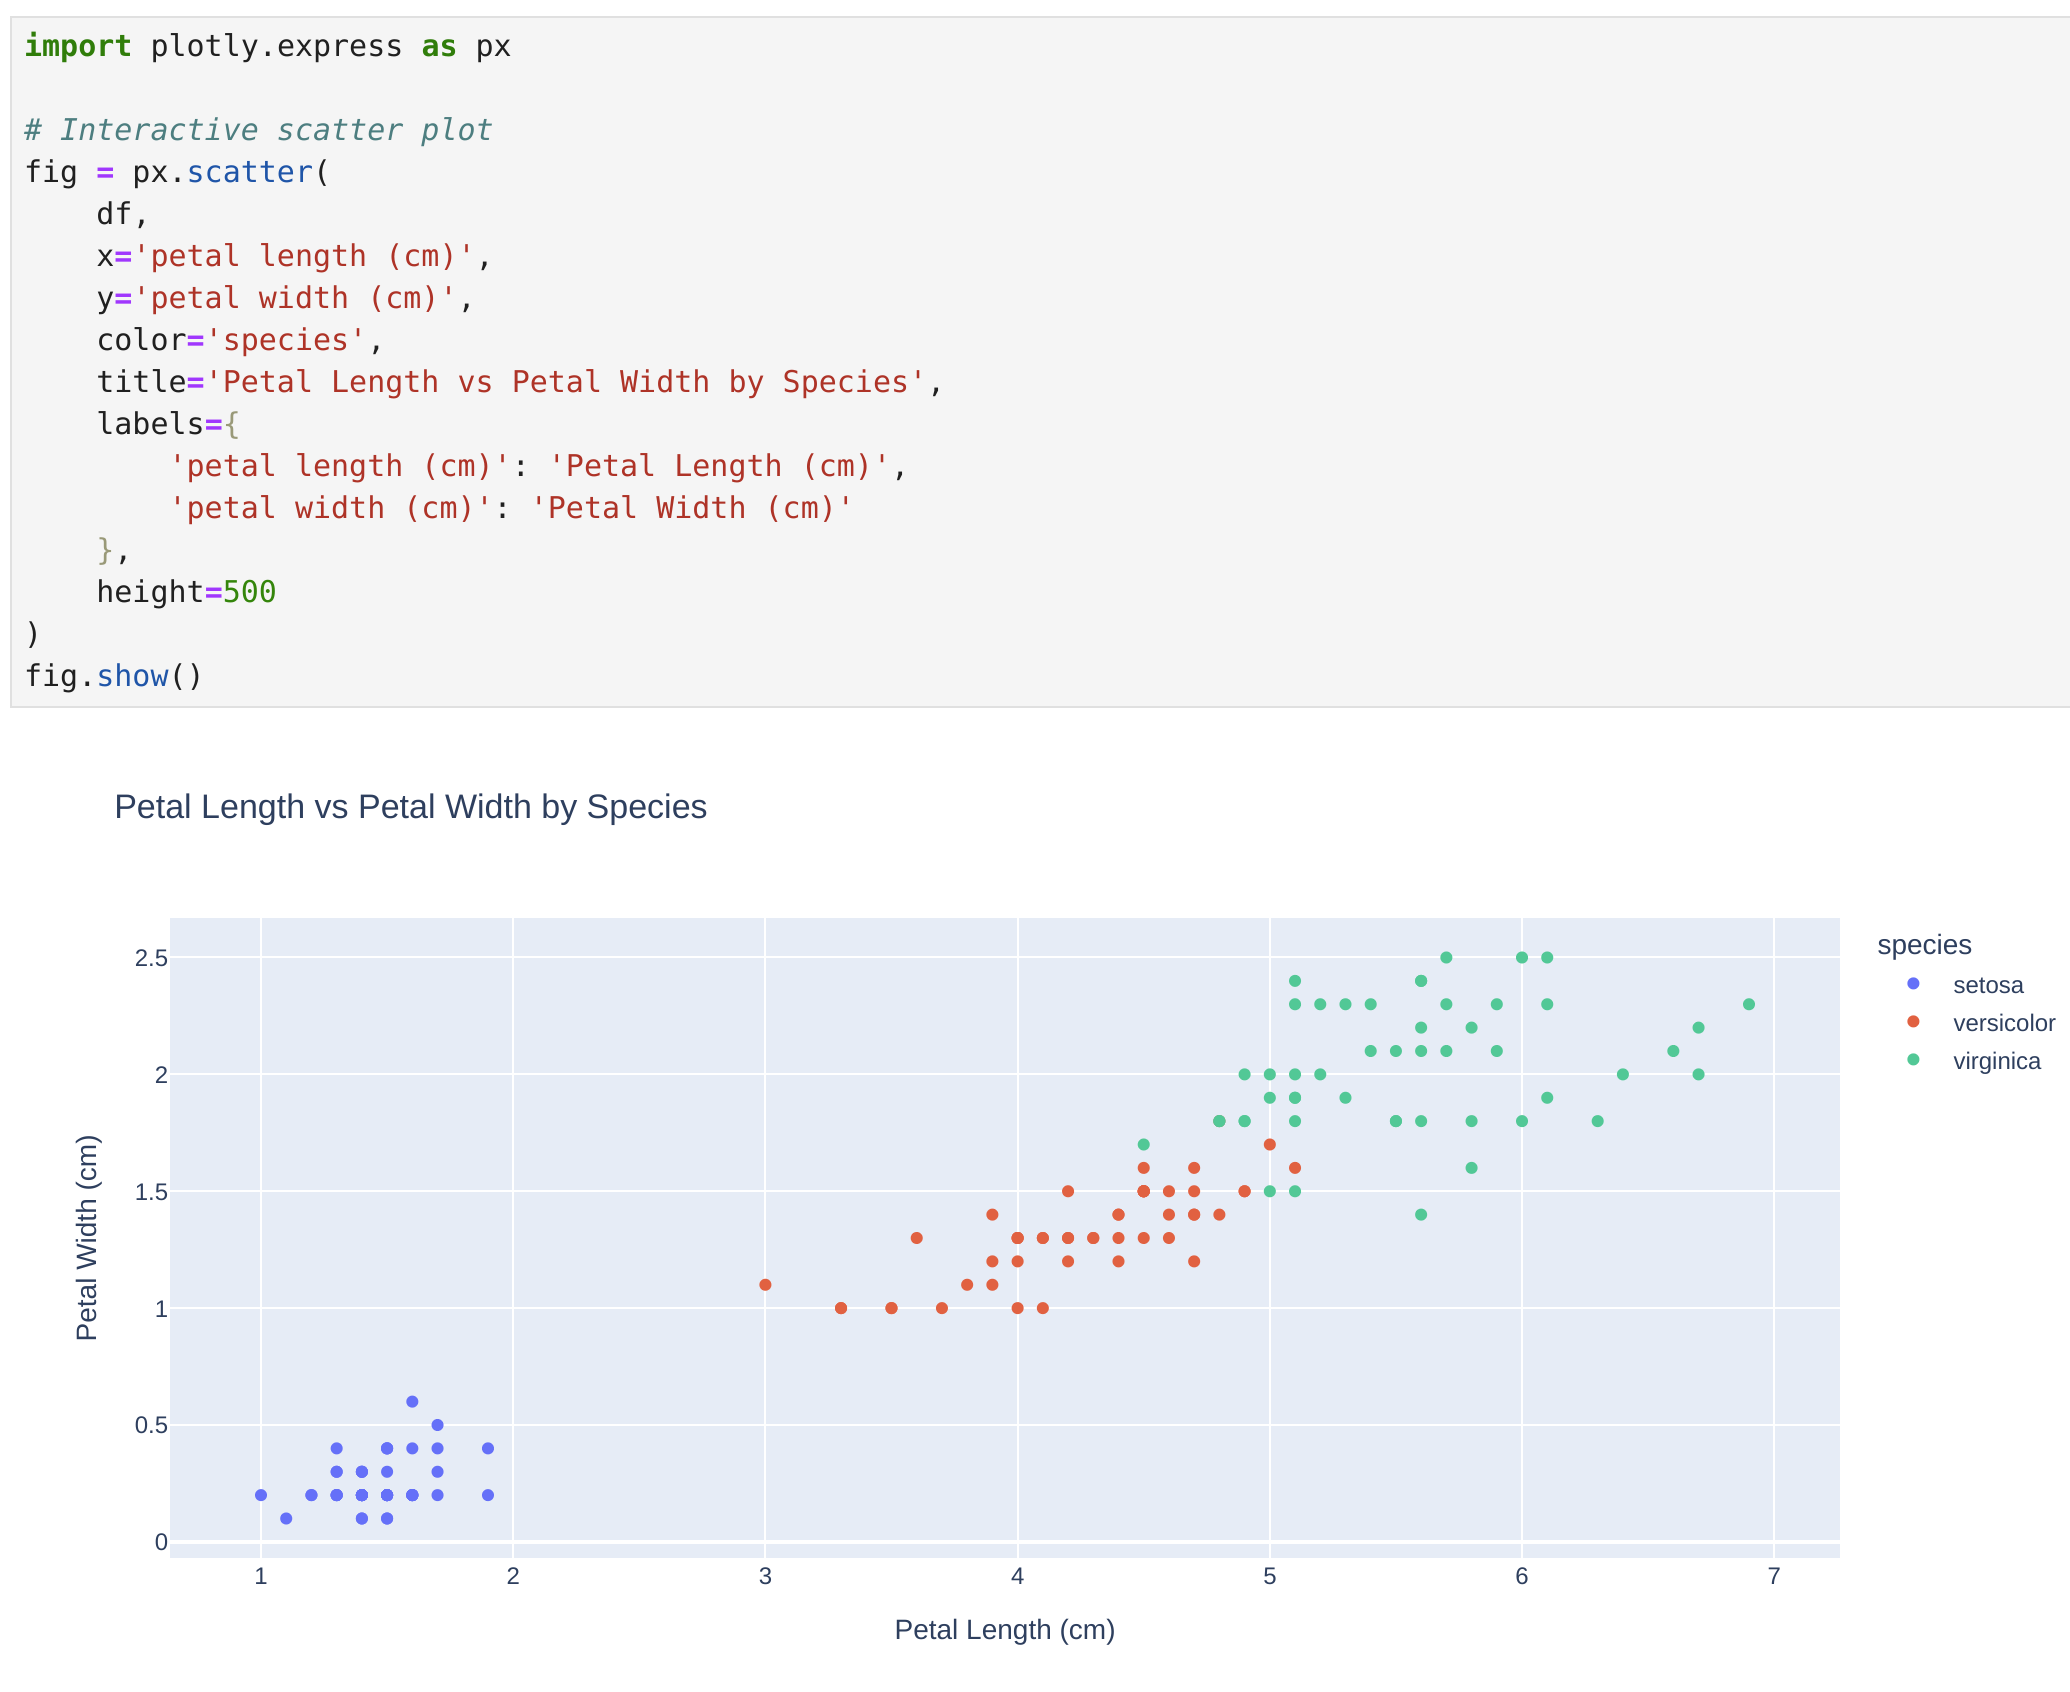Click the height value 500 in code
This screenshot has width=2070, height=1692.
pos(249,592)
